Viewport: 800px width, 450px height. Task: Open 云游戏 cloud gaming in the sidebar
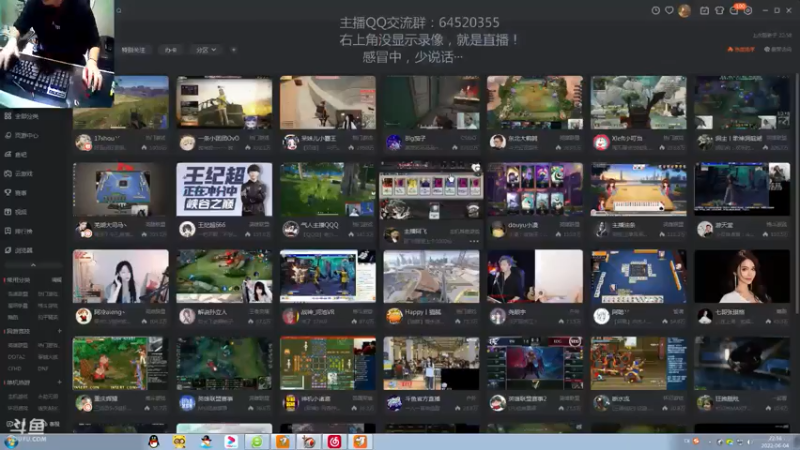click(19, 173)
